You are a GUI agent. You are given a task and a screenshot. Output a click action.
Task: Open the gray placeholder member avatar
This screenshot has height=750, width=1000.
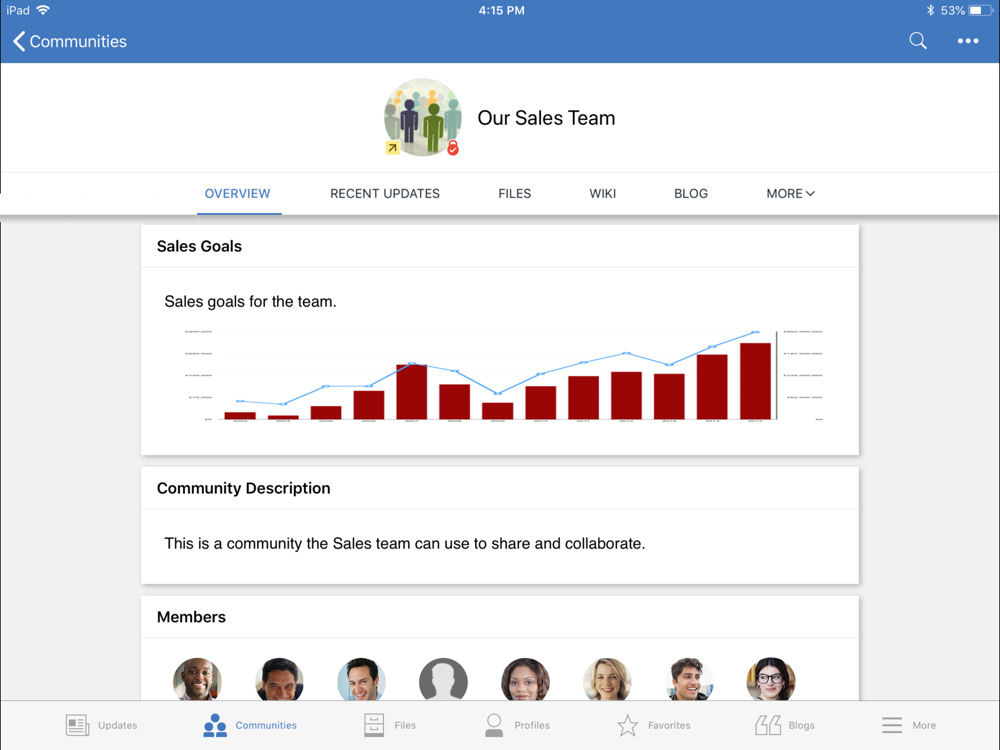(x=443, y=680)
